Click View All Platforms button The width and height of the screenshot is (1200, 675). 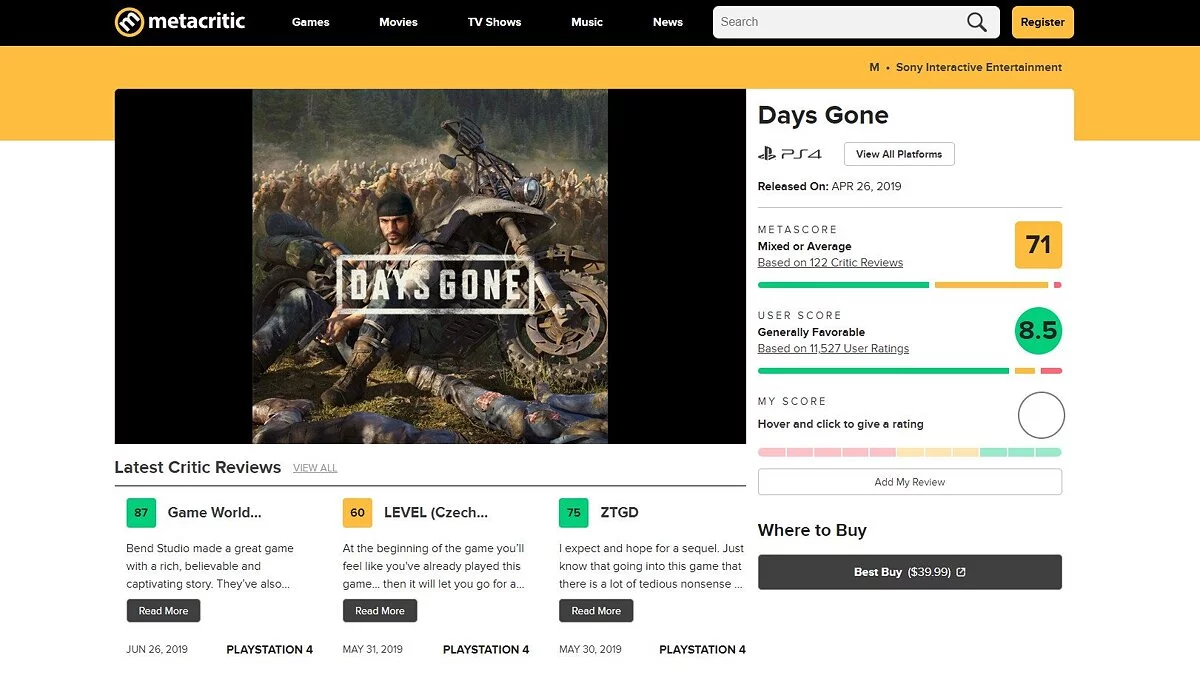tap(899, 154)
